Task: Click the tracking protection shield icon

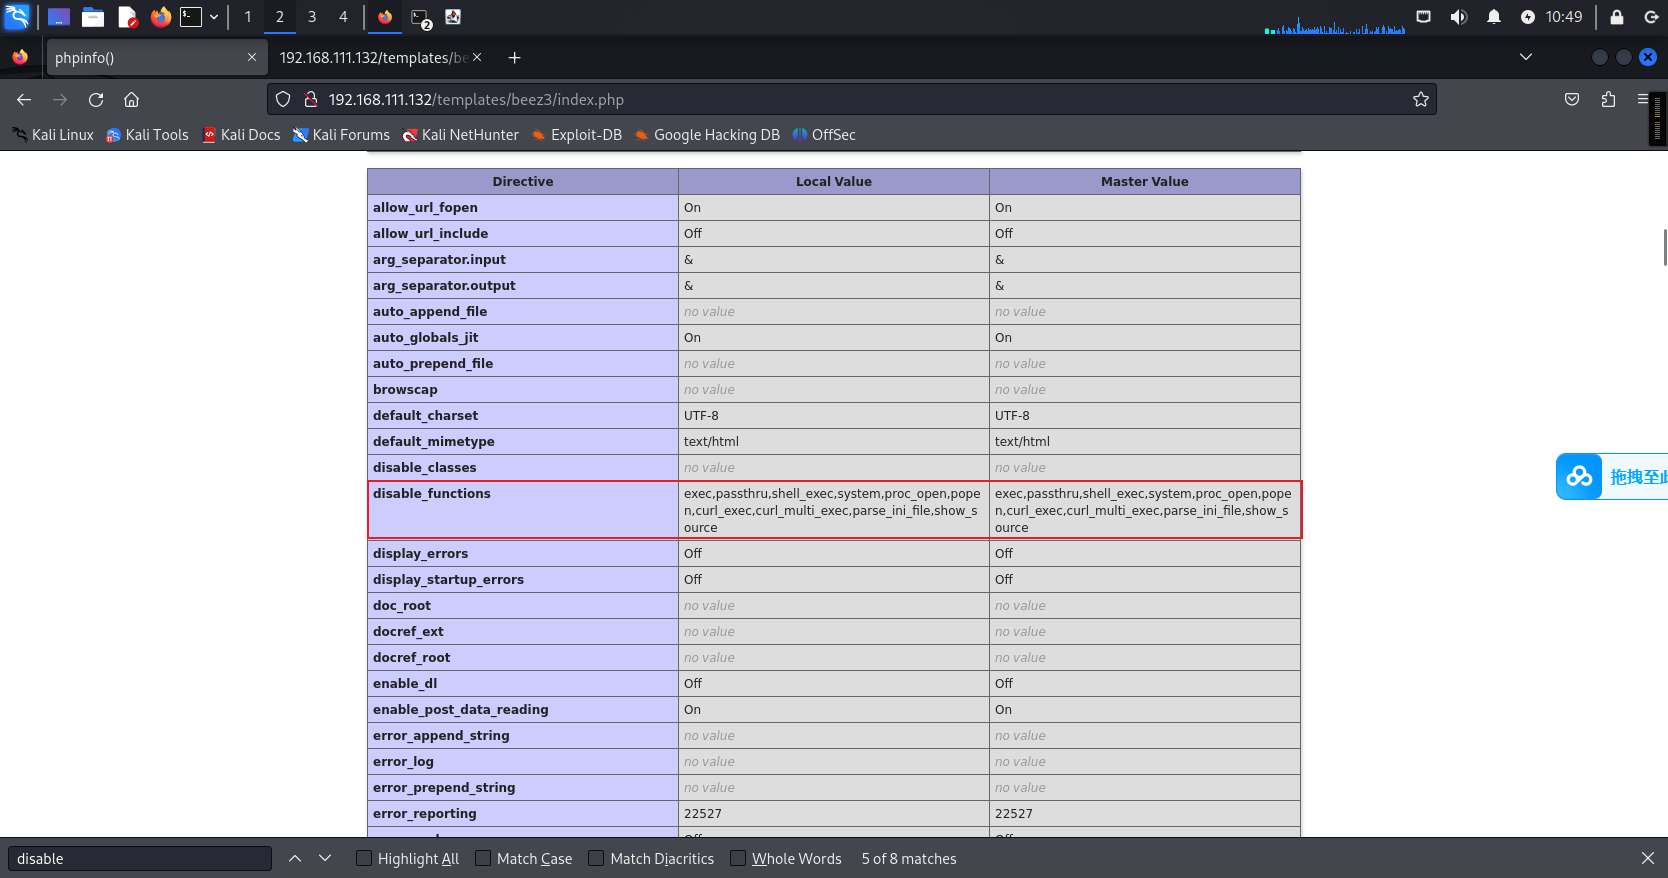Action: [x=283, y=99]
